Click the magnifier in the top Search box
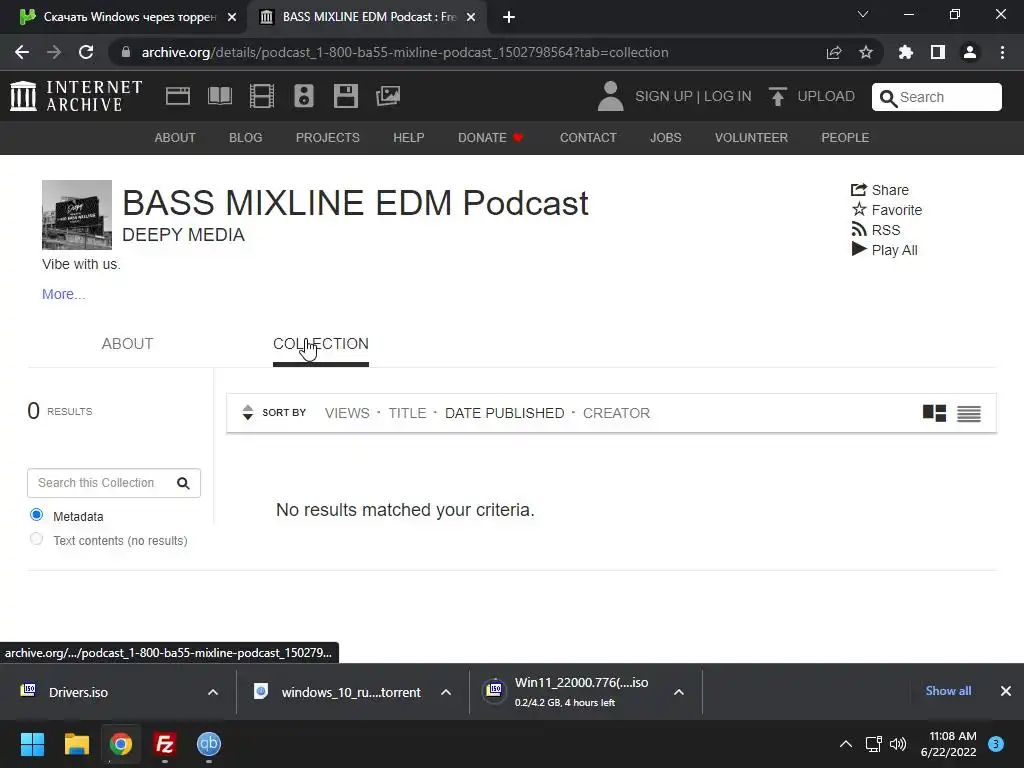1024x768 pixels. 888,98
